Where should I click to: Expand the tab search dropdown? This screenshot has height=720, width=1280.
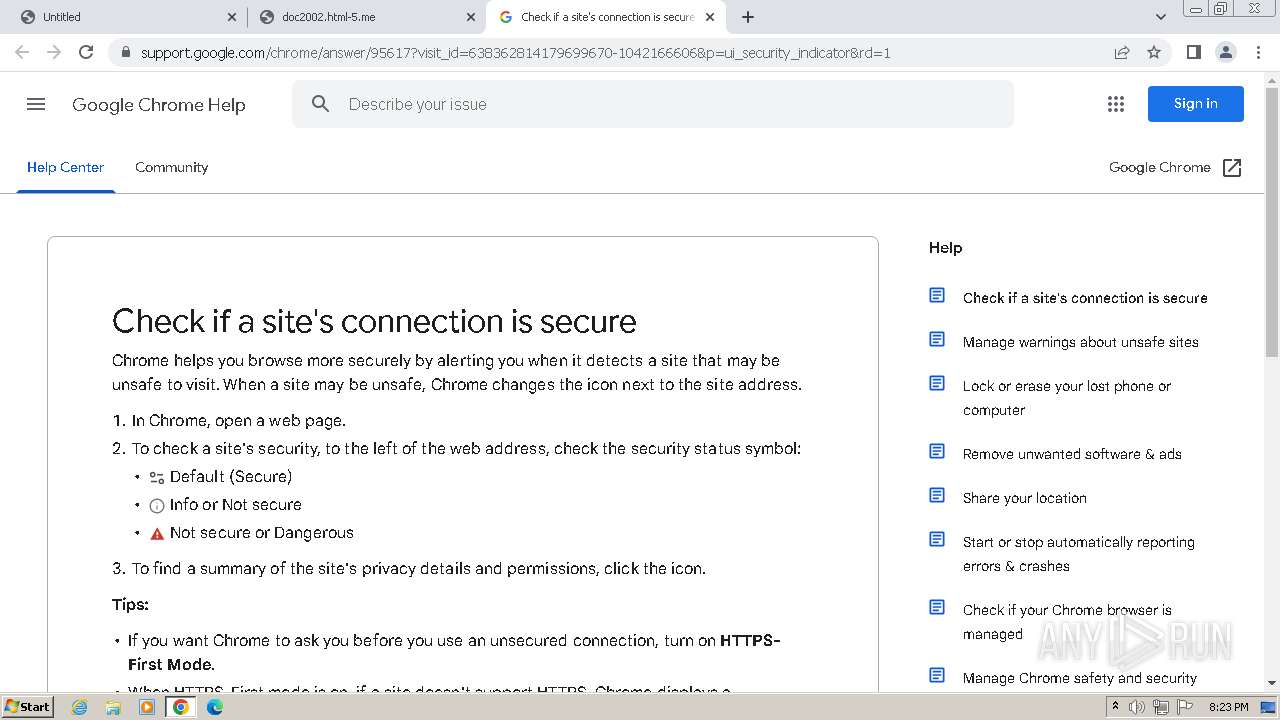point(1160,17)
